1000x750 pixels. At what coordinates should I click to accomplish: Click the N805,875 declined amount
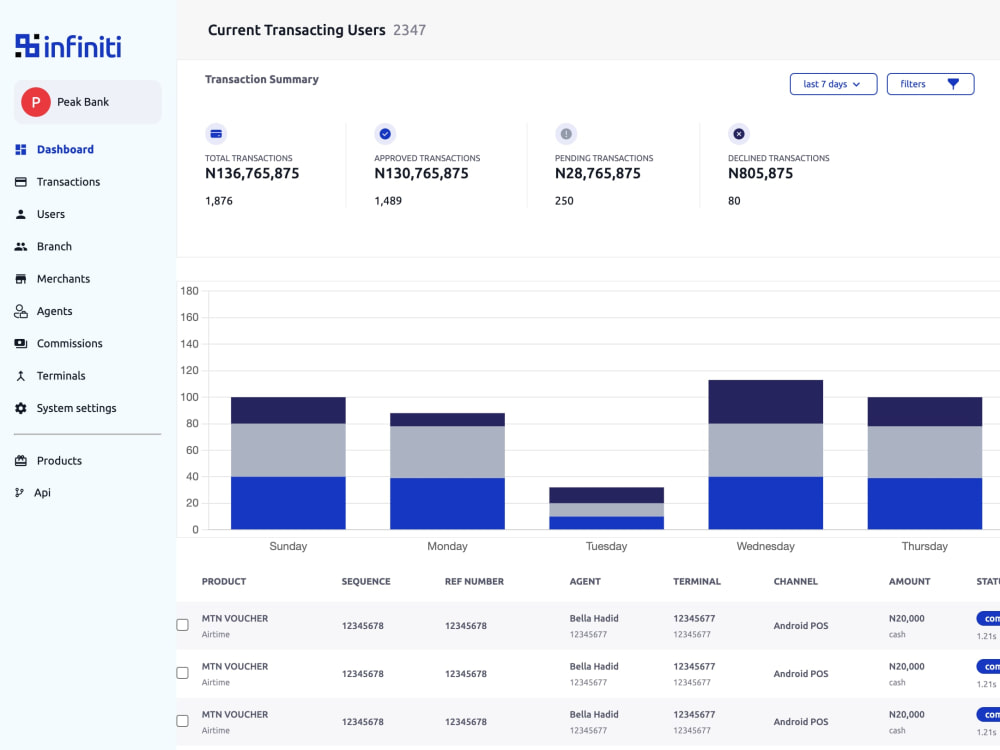click(x=761, y=173)
